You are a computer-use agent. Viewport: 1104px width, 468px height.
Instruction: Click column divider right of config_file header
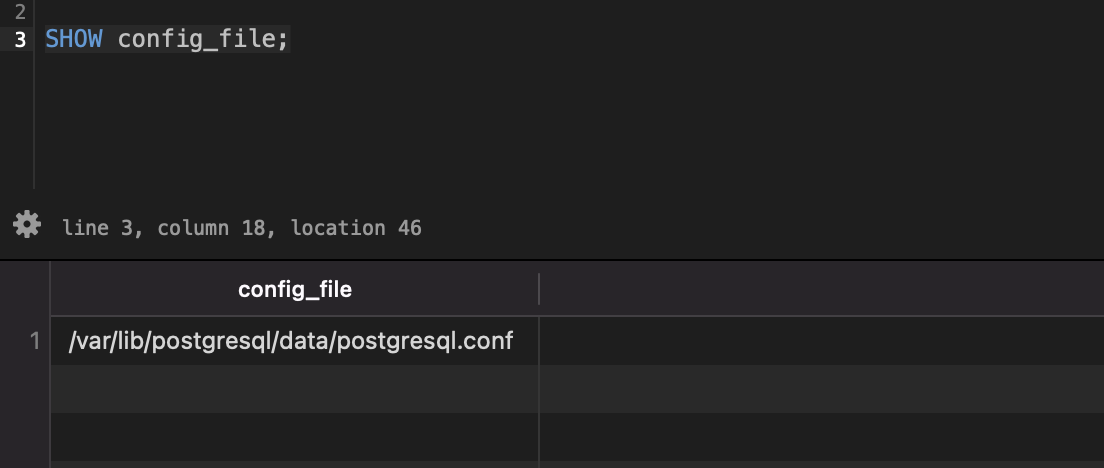tap(539, 290)
